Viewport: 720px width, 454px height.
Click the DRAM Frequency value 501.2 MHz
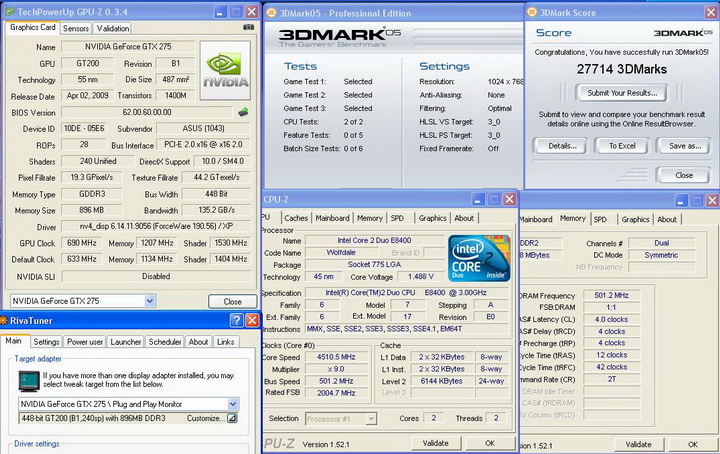tap(611, 295)
